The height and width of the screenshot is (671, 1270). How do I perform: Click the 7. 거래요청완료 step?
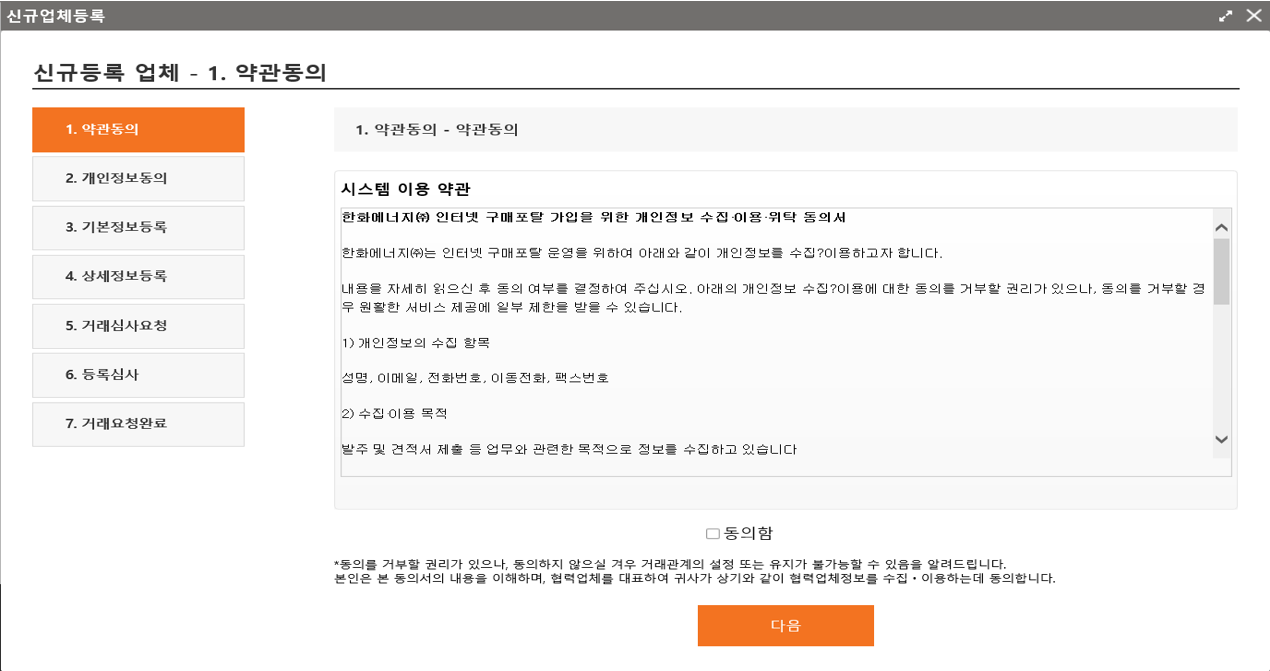[138, 424]
